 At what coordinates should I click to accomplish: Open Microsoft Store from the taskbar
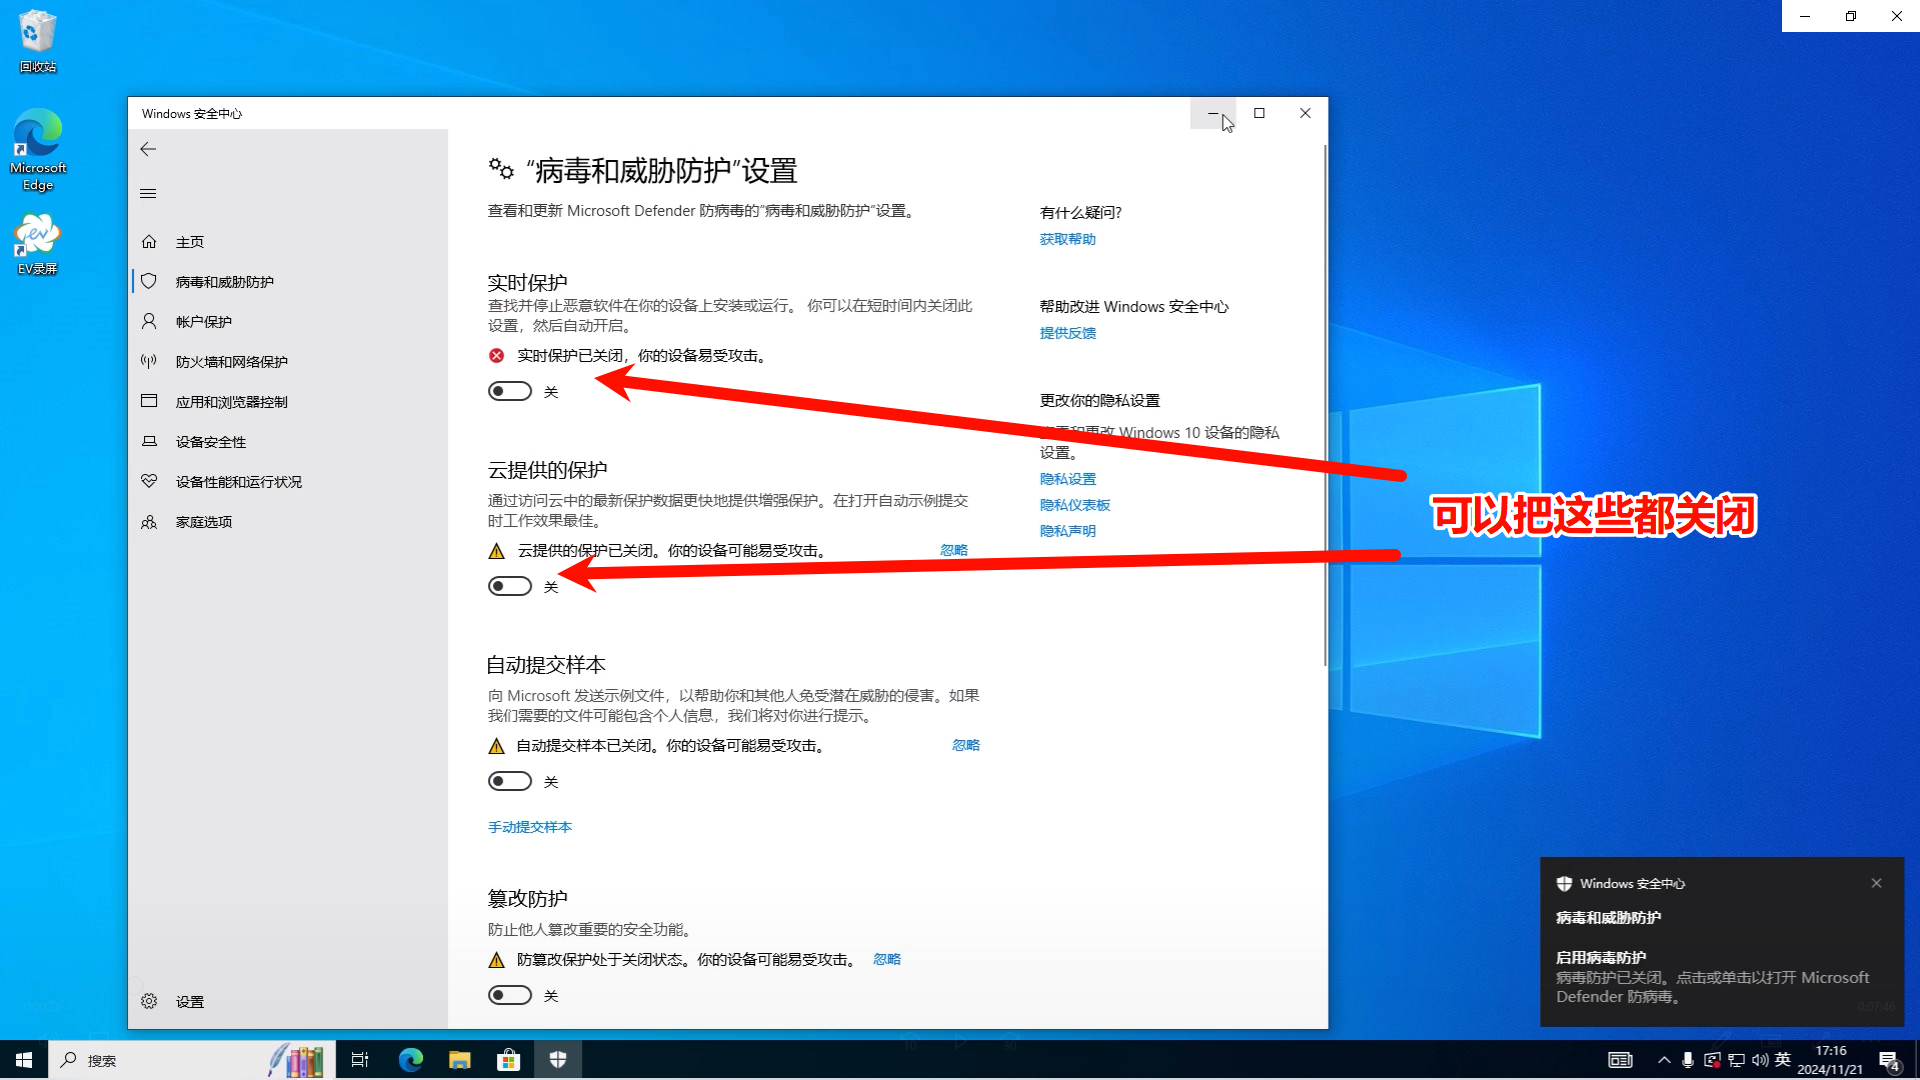[x=509, y=1060]
